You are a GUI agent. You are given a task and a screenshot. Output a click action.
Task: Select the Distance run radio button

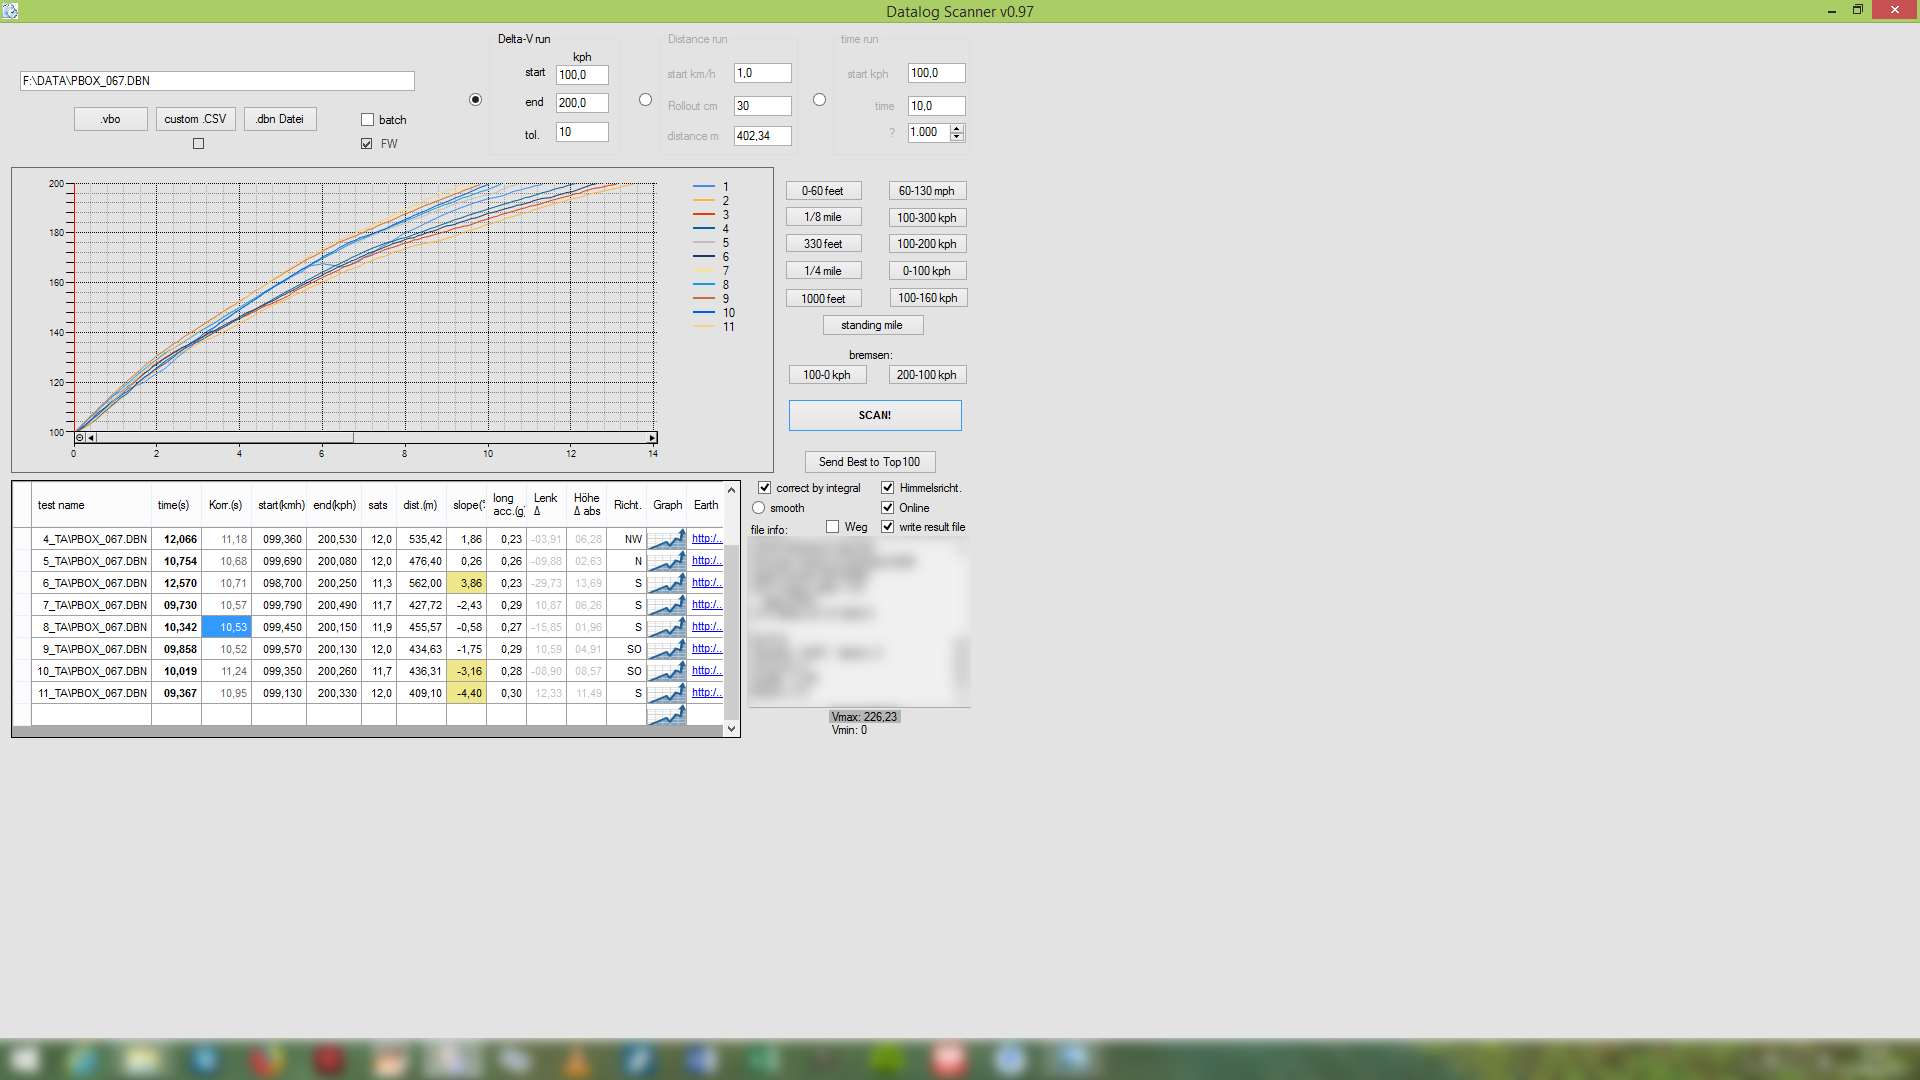tap(645, 100)
